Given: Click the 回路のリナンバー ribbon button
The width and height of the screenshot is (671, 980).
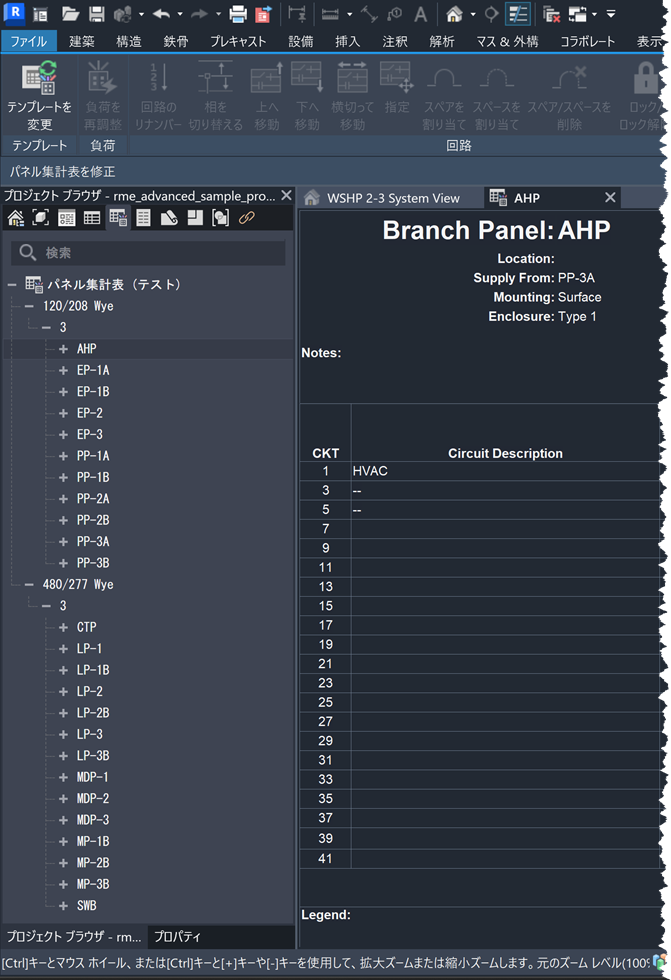Looking at the screenshot, I should 158,95.
